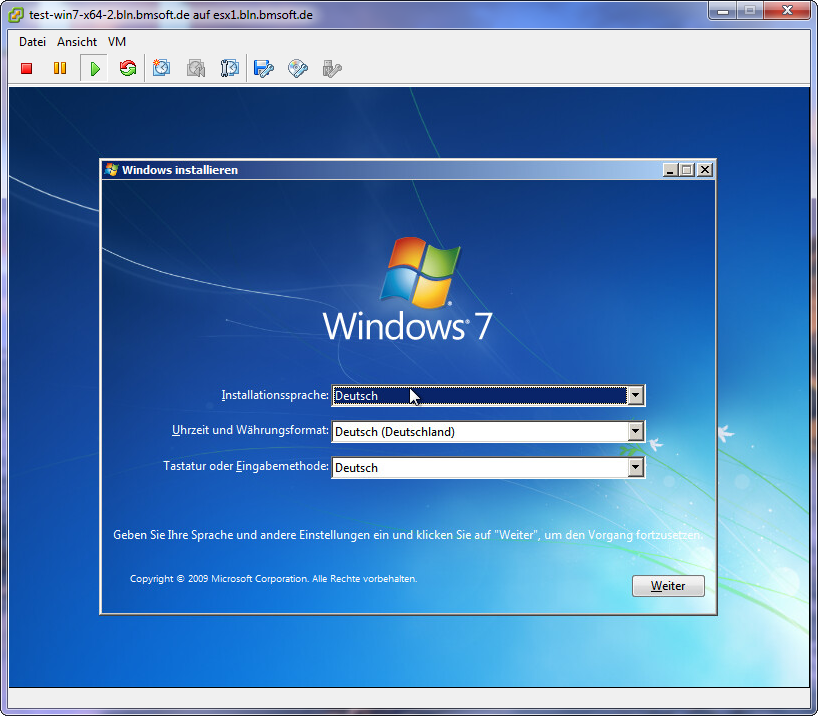Screen dimensions: 818x716
Task: Click the VMware console title bar icon
Action: (x=16, y=15)
